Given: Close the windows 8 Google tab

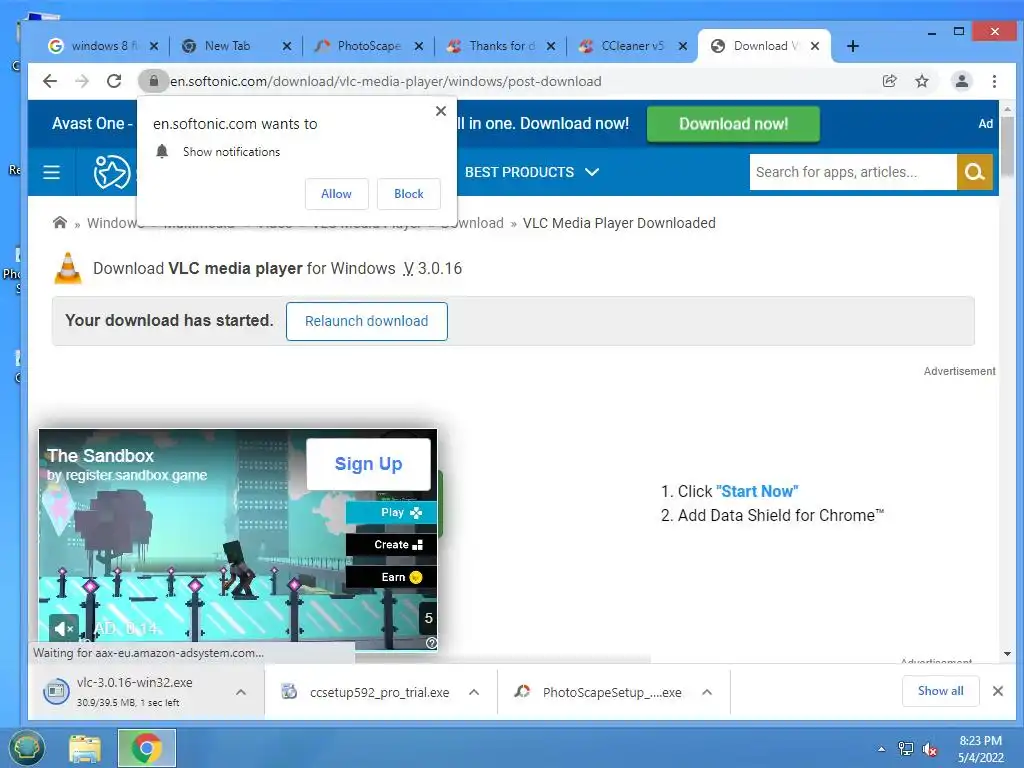Looking at the screenshot, I should click(x=153, y=46).
